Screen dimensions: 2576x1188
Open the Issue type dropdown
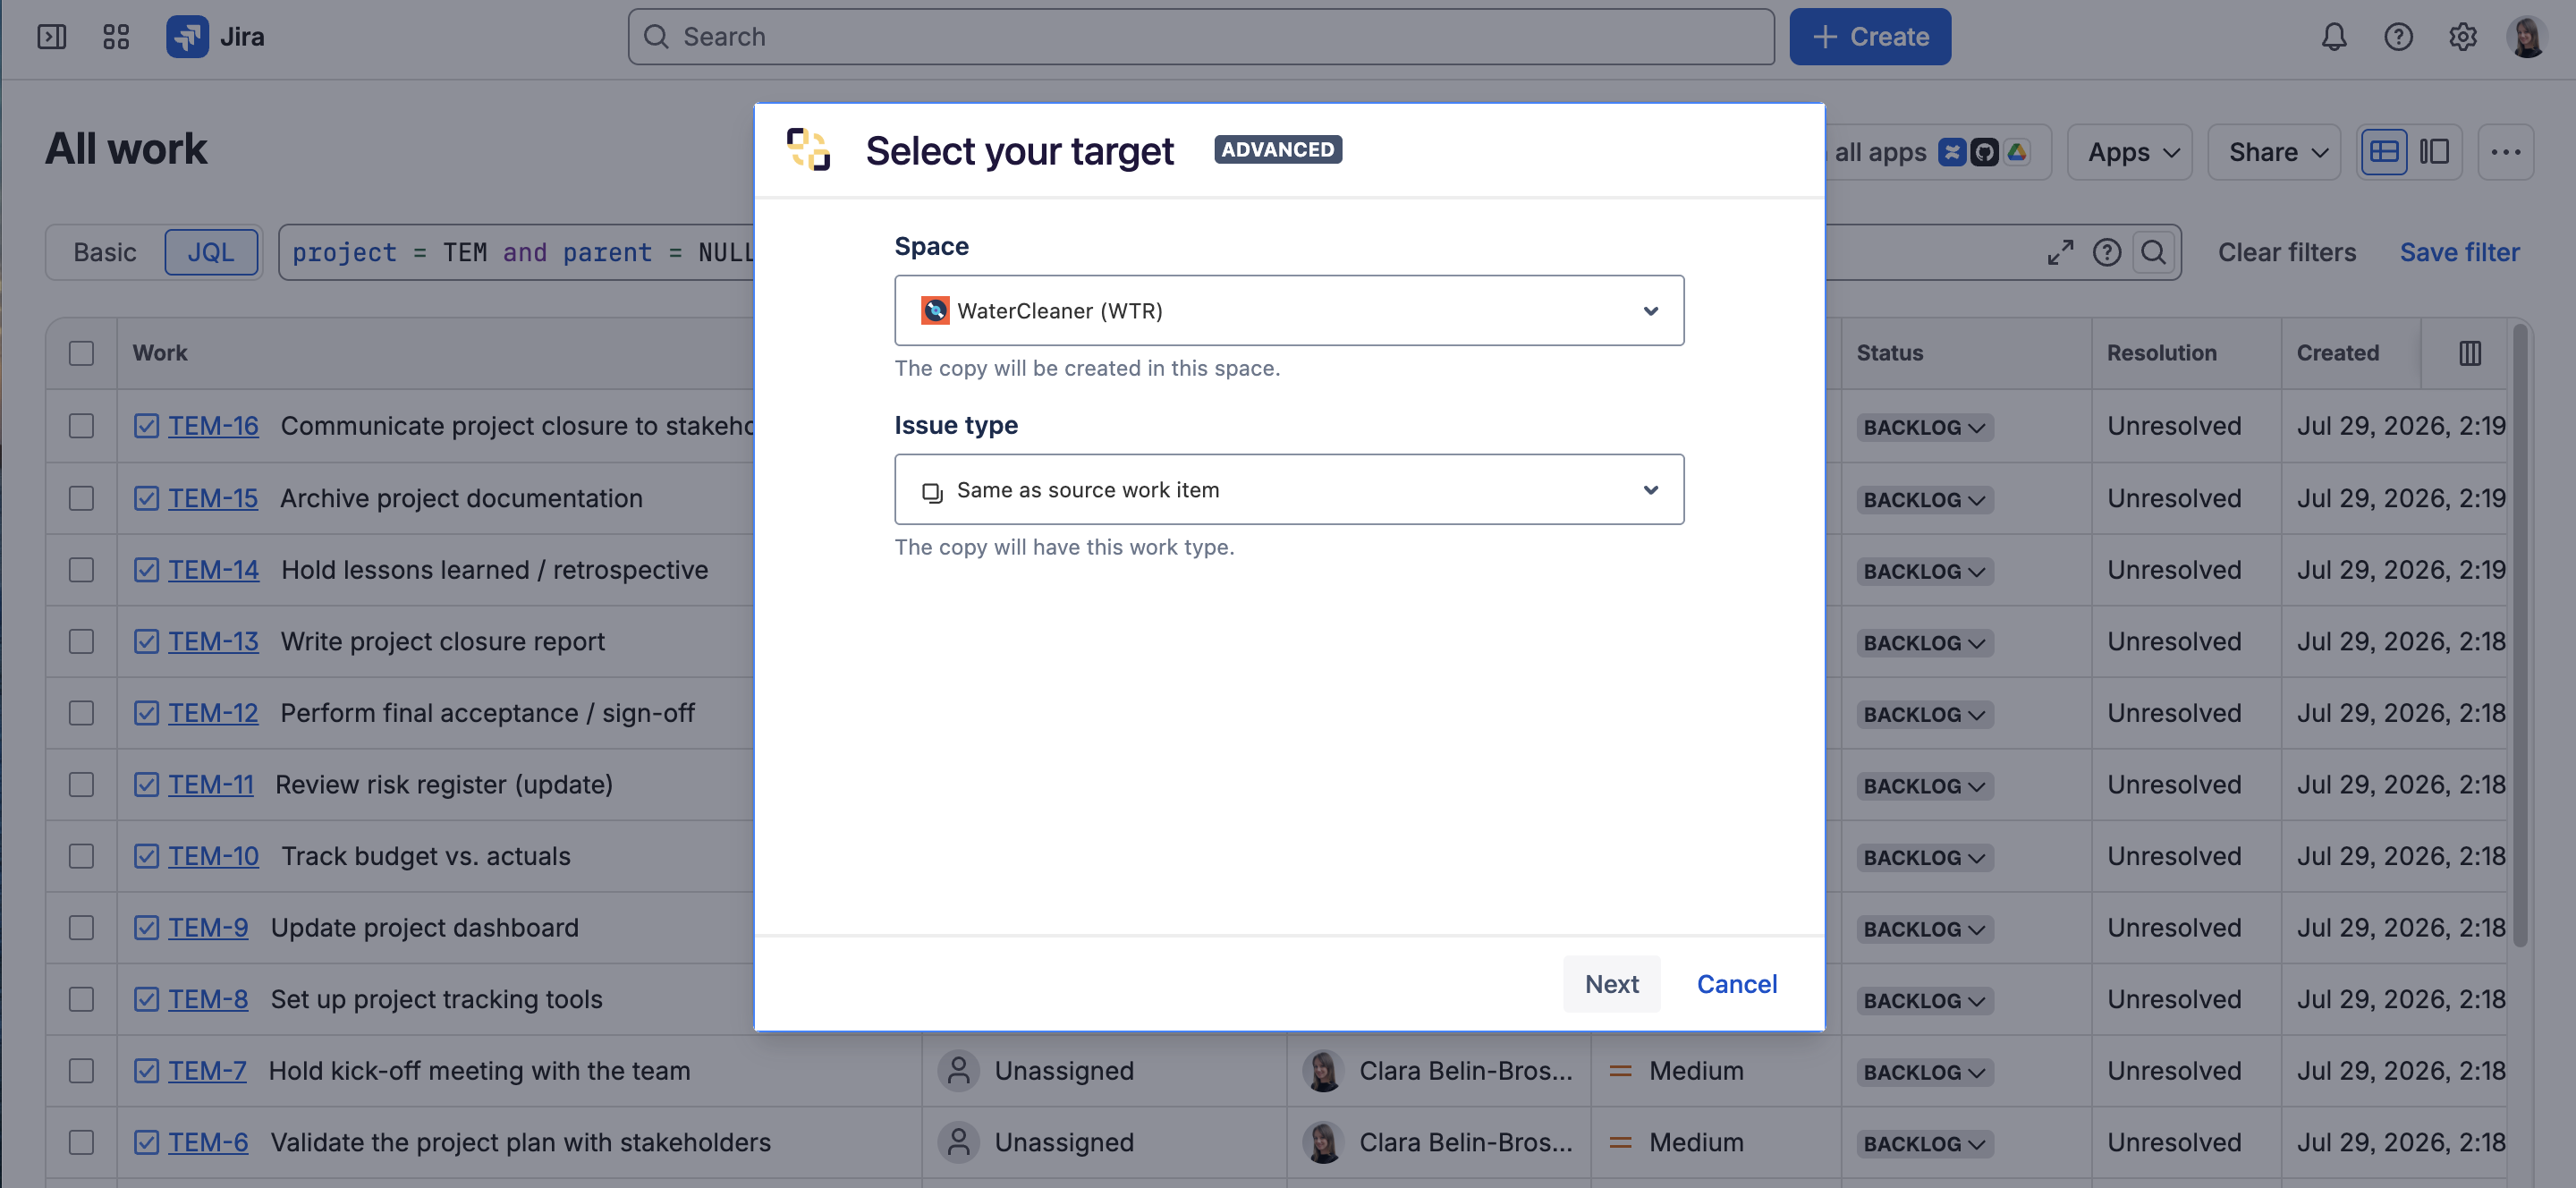click(x=1289, y=490)
